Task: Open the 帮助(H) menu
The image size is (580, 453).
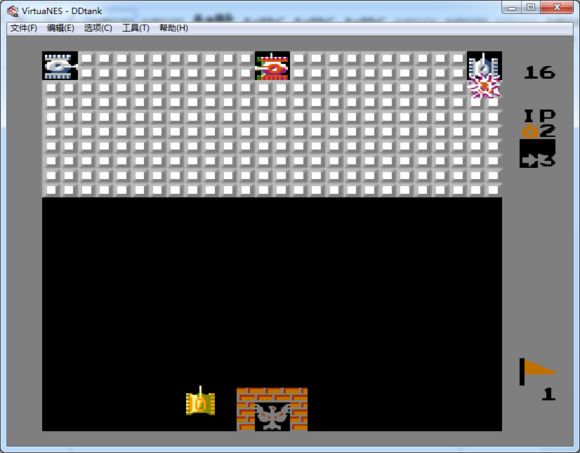Action: click(x=174, y=28)
